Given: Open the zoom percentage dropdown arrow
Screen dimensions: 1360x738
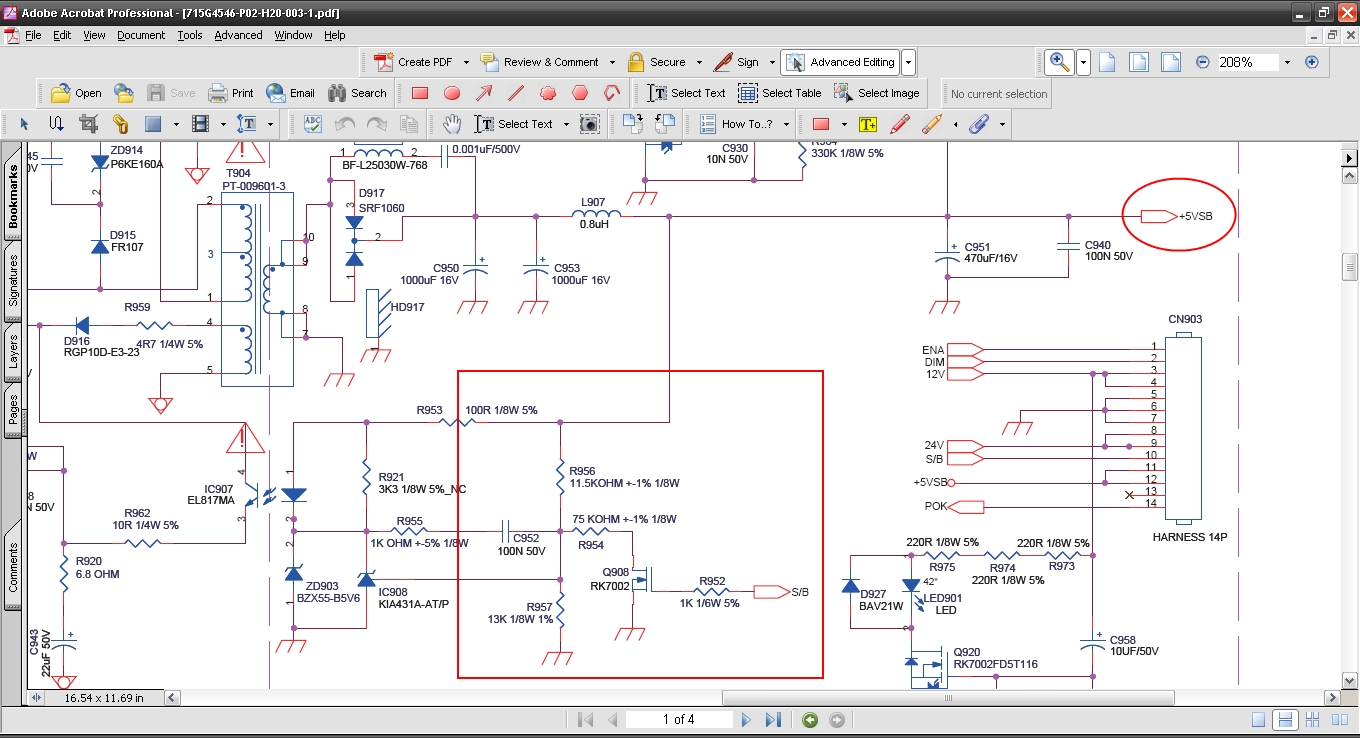Looking at the screenshot, I should coord(1287,62).
